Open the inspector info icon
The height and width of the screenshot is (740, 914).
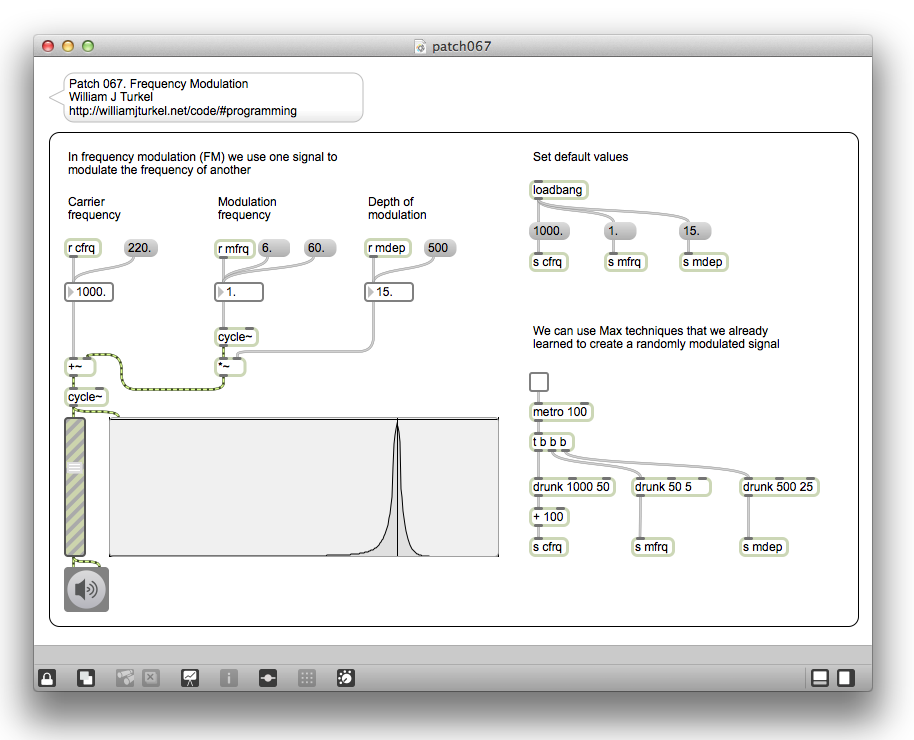click(229, 678)
